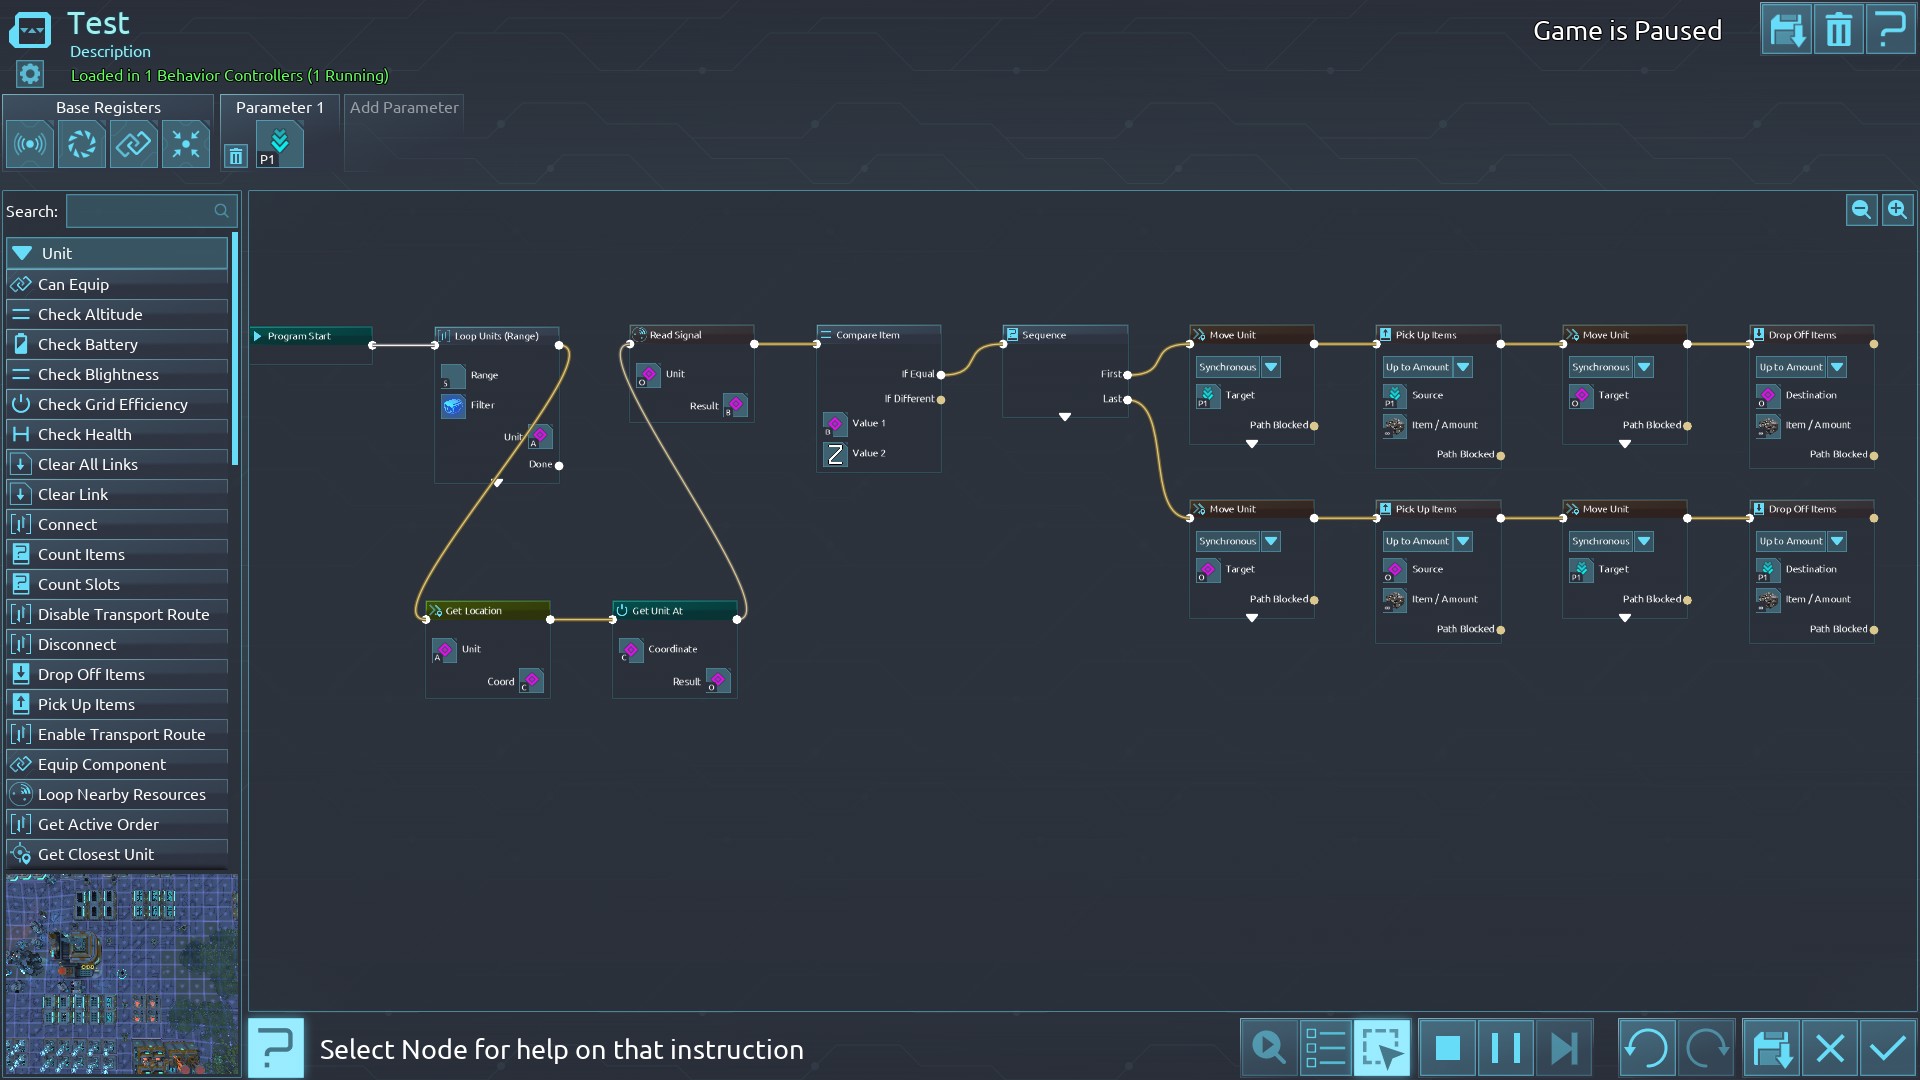The width and height of the screenshot is (1920, 1080).
Task: Click the zoom out magnifier icon
Action: [x=1861, y=210]
